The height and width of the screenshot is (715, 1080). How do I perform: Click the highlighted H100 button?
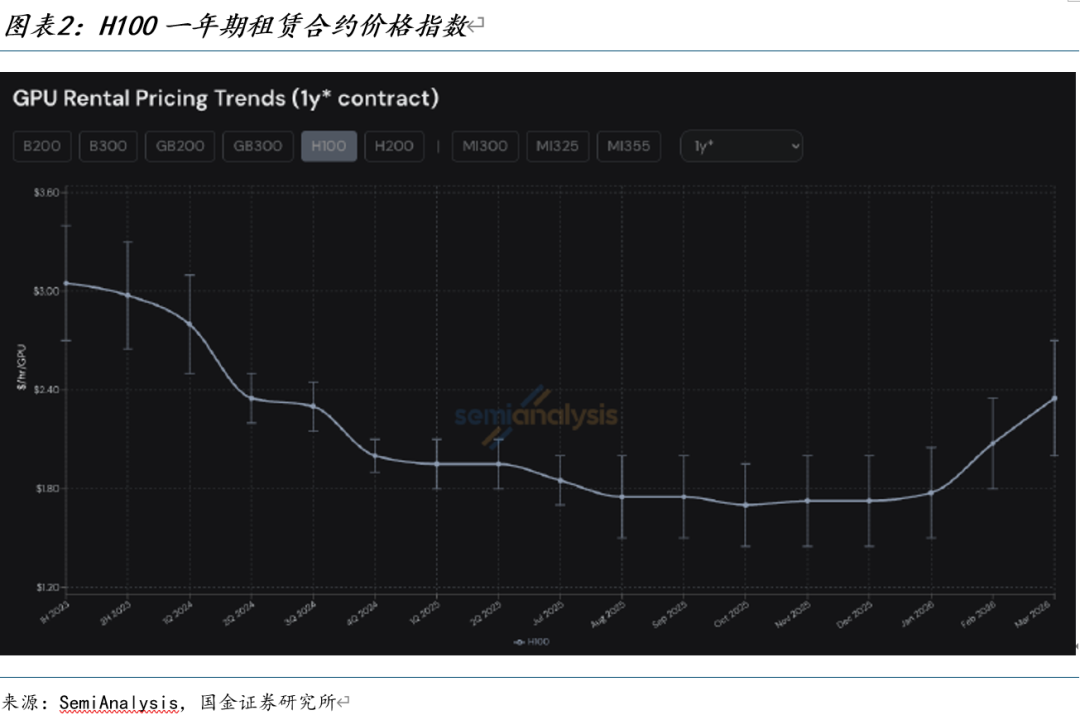329,146
